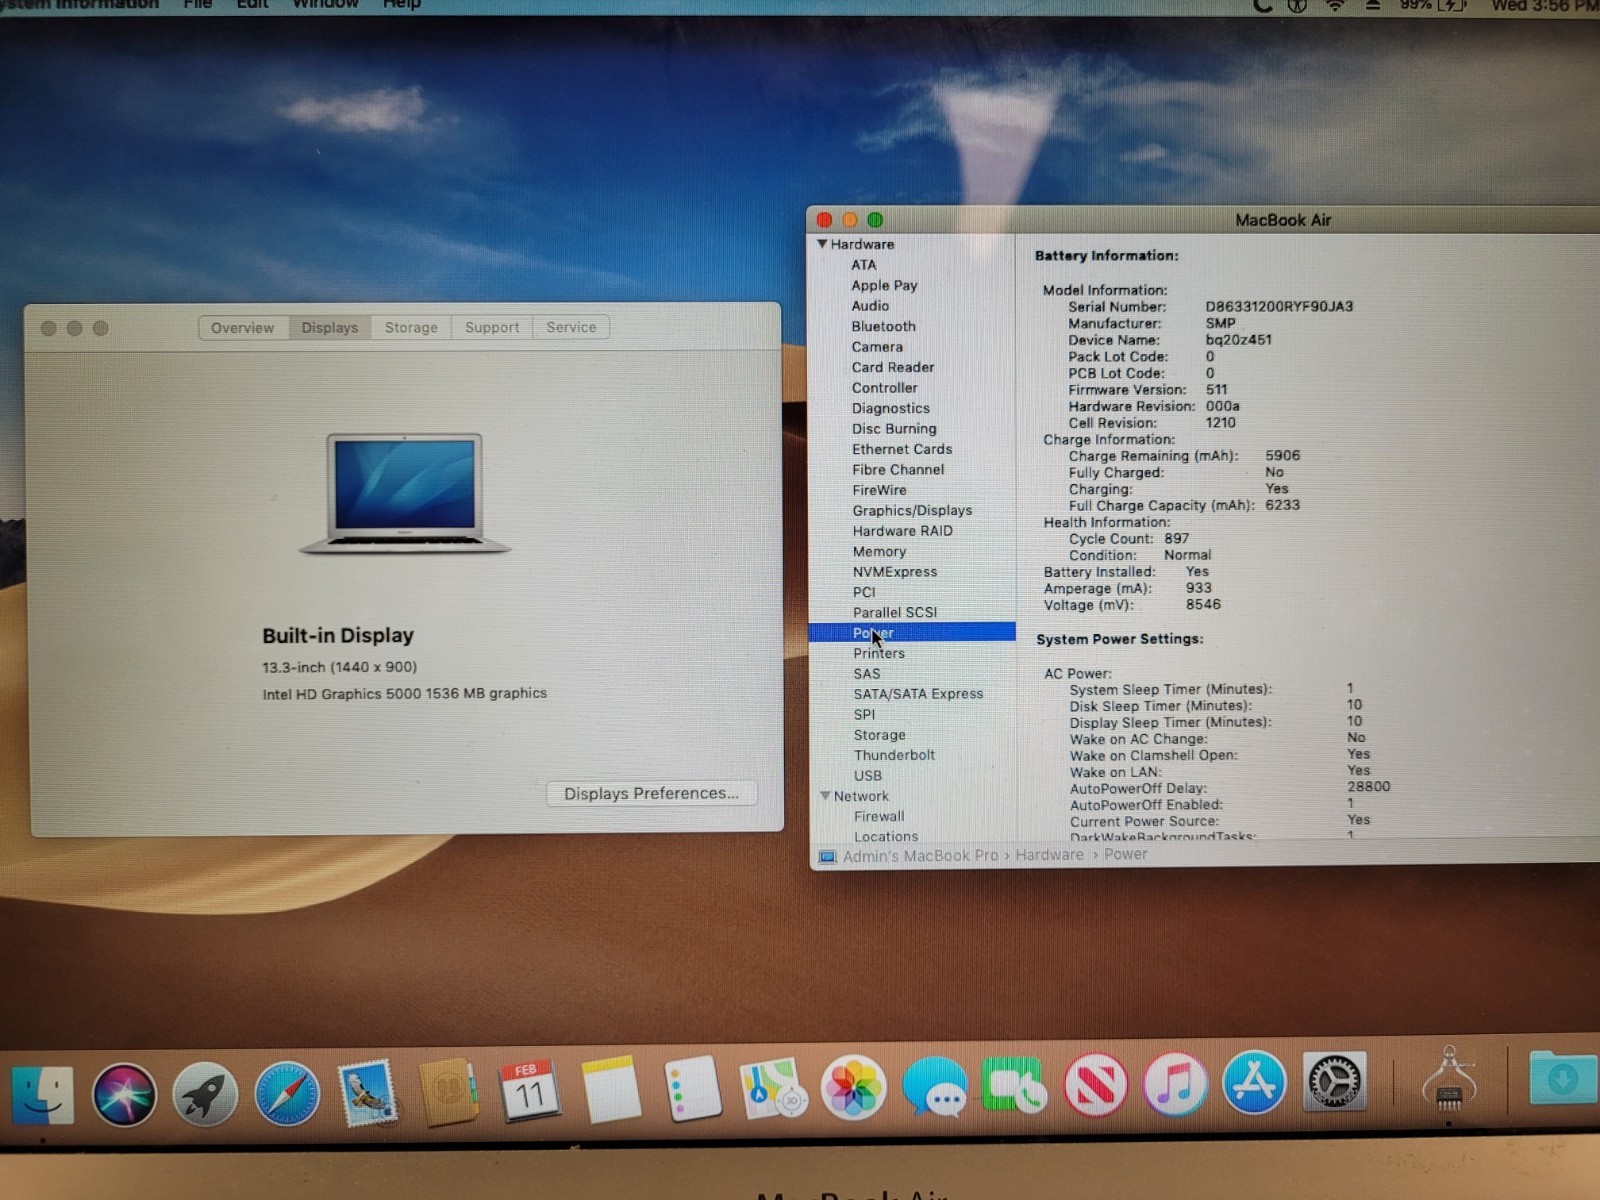Open Calendar app in dock
Viewport: 1600px width, 1200px height.
[529, 1091]
